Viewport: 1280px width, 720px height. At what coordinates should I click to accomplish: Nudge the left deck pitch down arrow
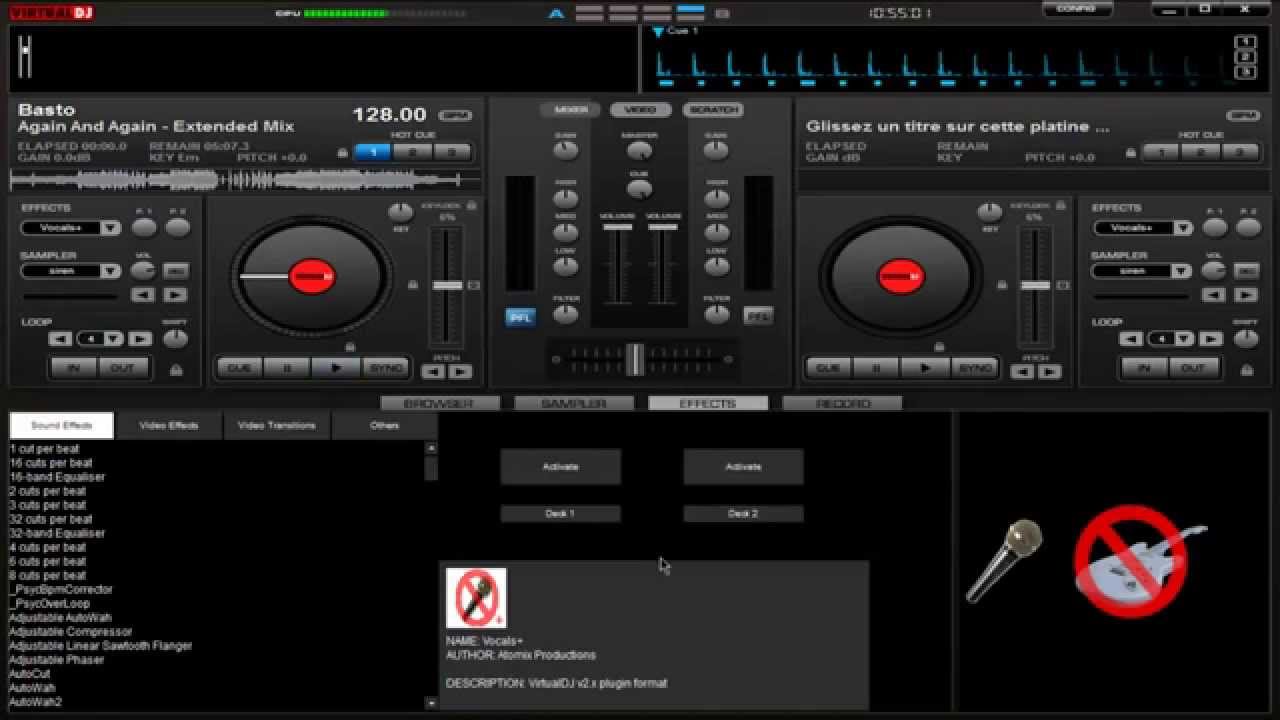point(433,372)
